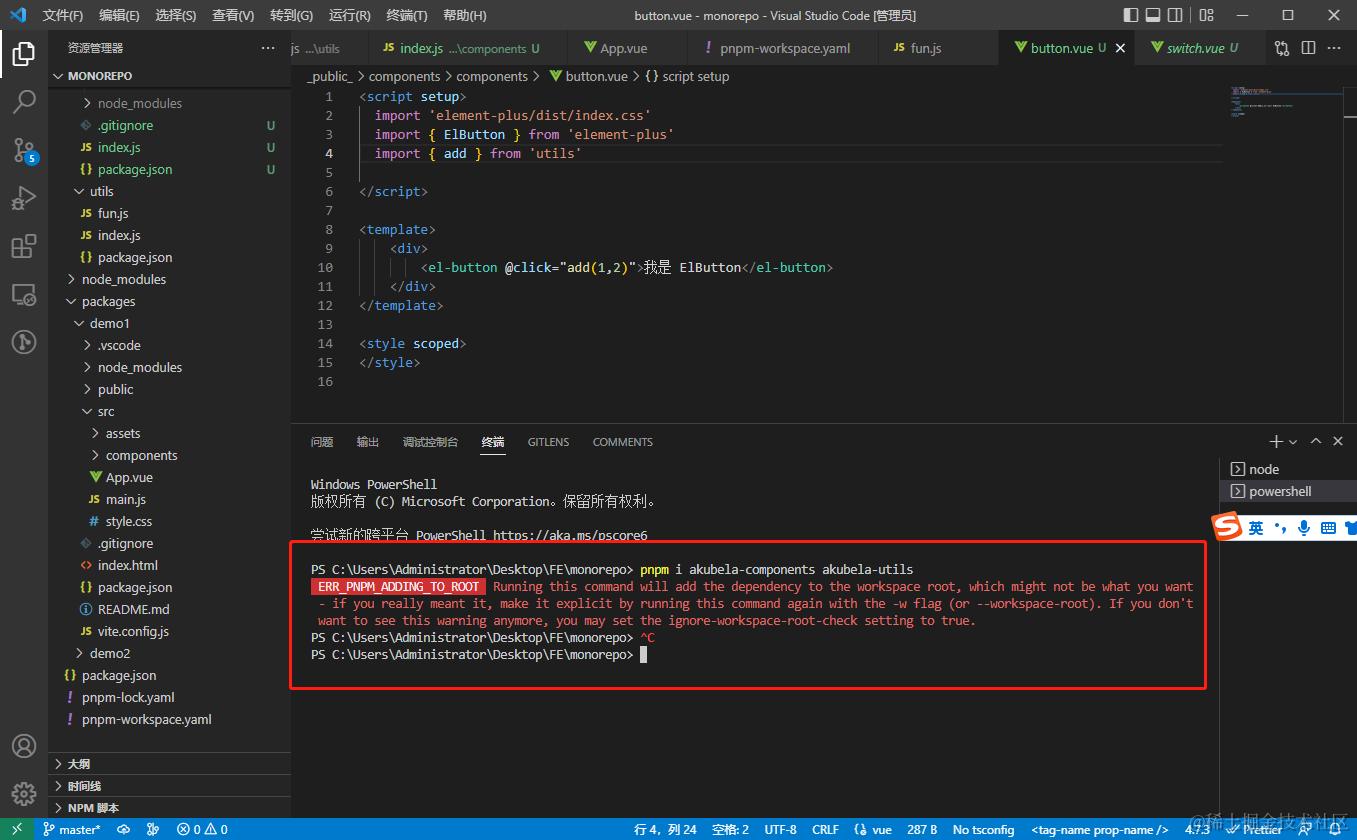
Task: Open Source Control view with 5 changes
Action: 24,150
